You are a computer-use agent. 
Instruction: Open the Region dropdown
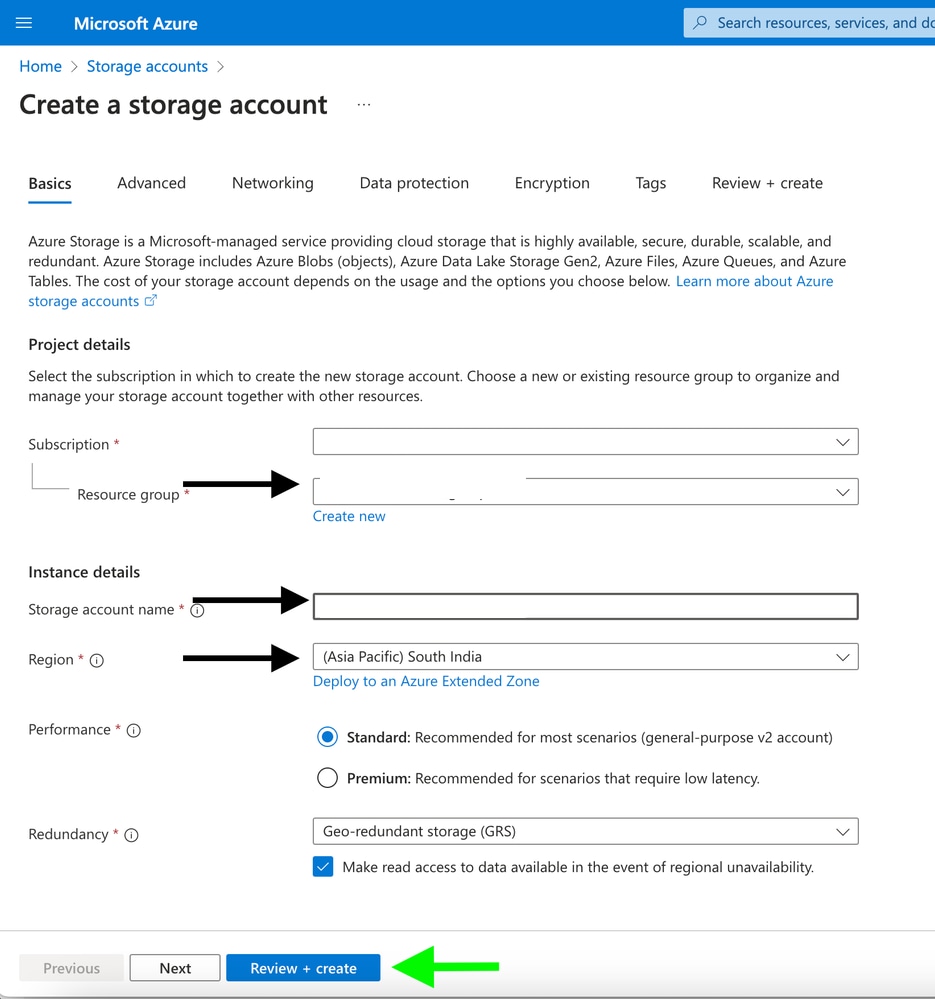click(x=585, y=656)
